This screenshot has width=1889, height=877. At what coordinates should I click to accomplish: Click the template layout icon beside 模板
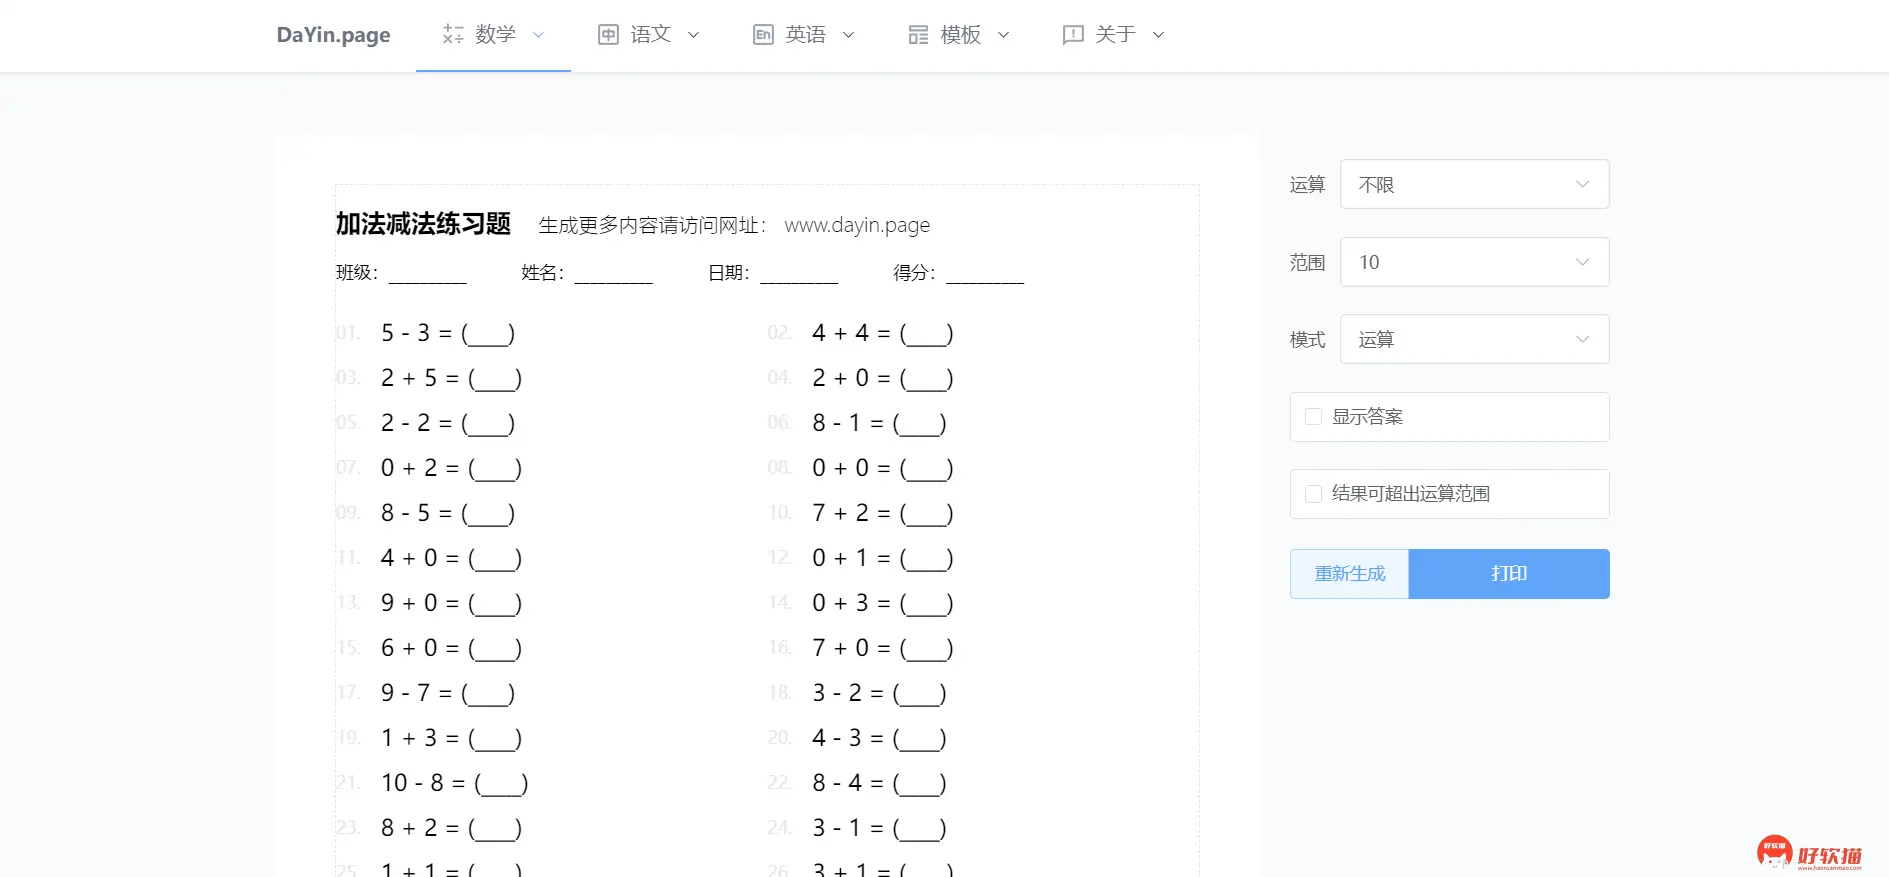[918, 35]
